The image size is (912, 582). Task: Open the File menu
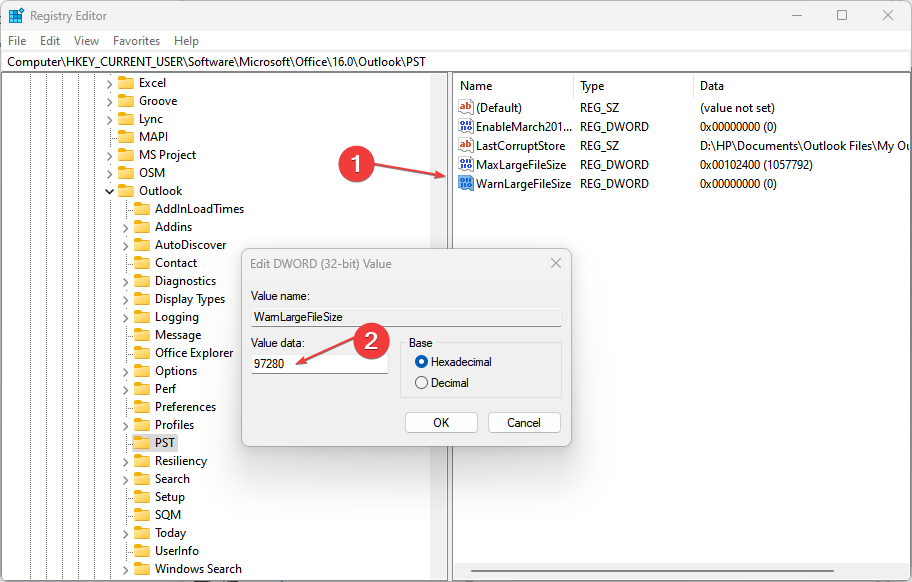(x=17, y=41)
